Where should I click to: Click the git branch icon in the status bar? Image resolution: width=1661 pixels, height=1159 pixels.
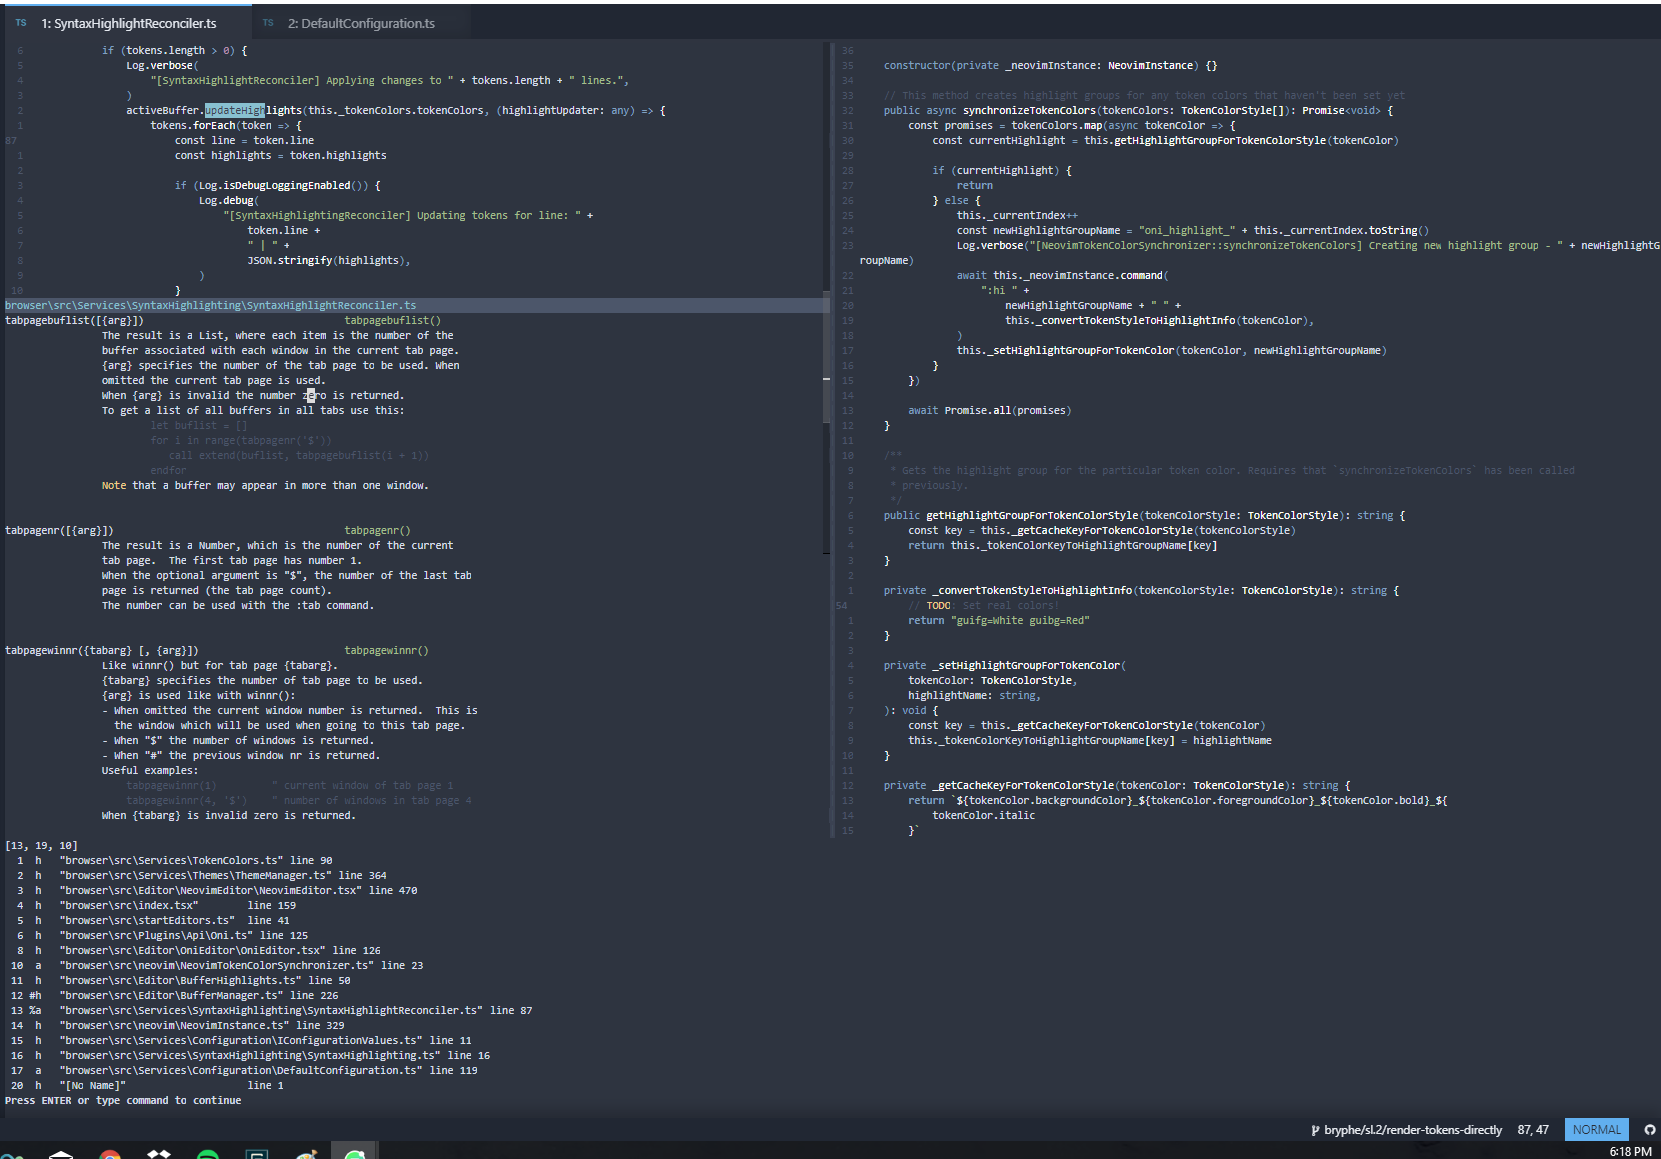click(1315, 1130)
